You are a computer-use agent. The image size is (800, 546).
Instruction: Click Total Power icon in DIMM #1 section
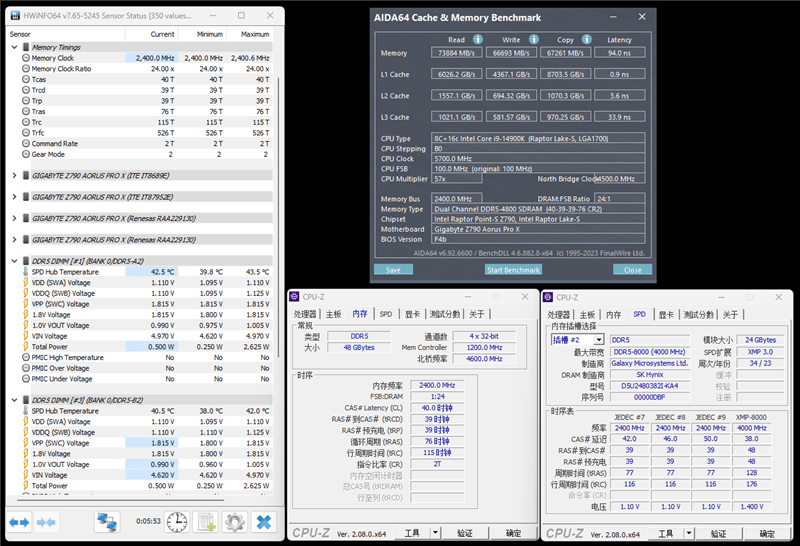[26, 346]
